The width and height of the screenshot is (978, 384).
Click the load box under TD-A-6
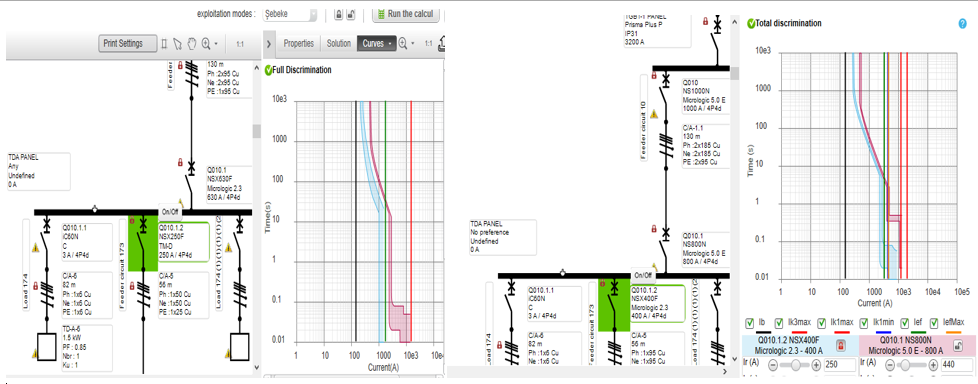pos(47,347)
